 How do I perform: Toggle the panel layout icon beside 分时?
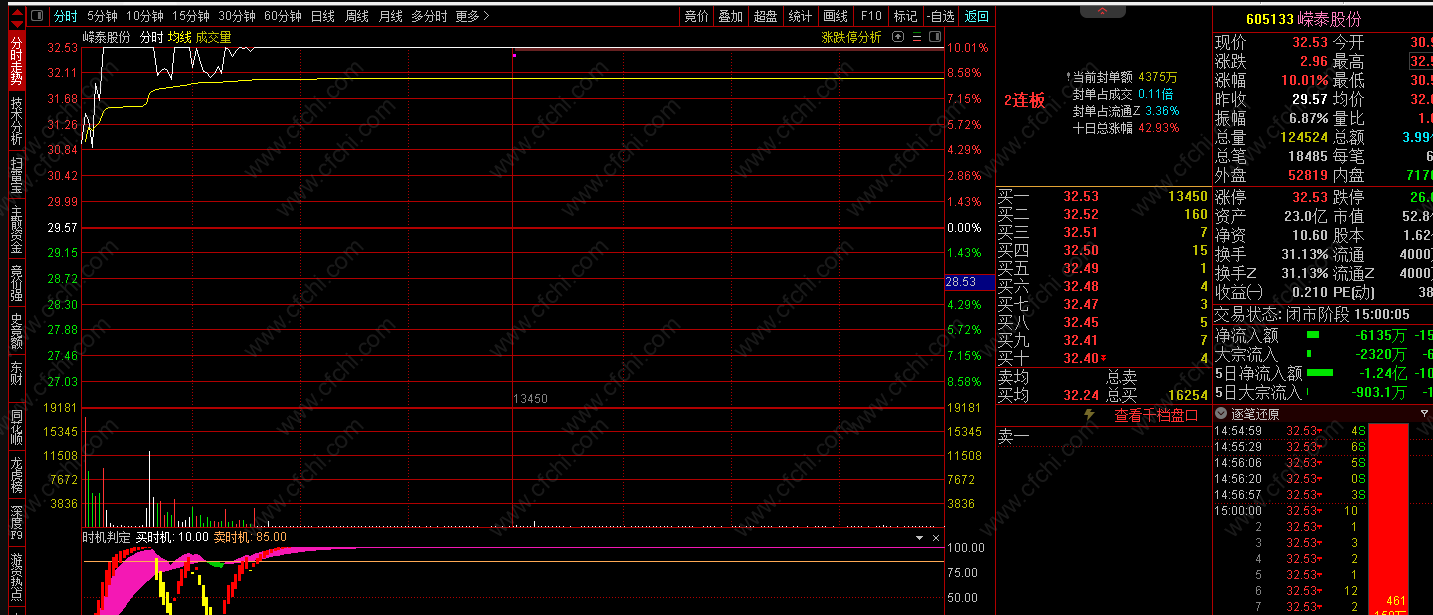[x=37, y=16]
